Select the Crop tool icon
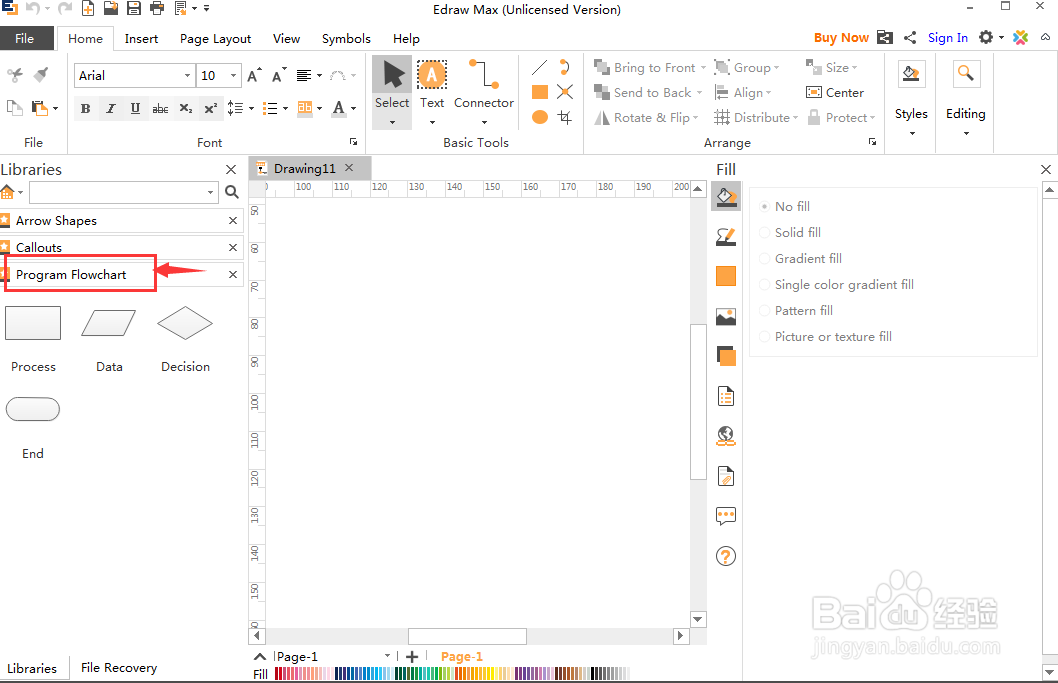Screen dimensions: 1058x683 [x=565, y=117]
